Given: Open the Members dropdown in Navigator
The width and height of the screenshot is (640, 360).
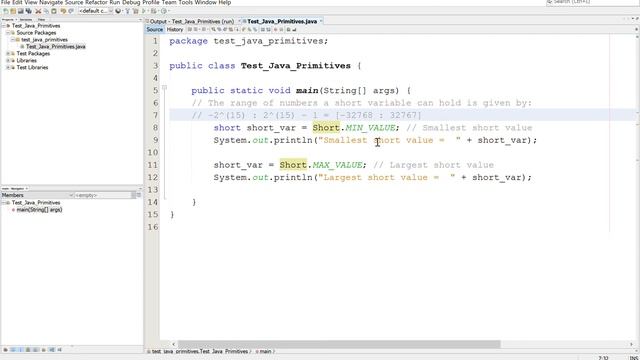Looking at the screenshot, I should [x=37, y=196].
